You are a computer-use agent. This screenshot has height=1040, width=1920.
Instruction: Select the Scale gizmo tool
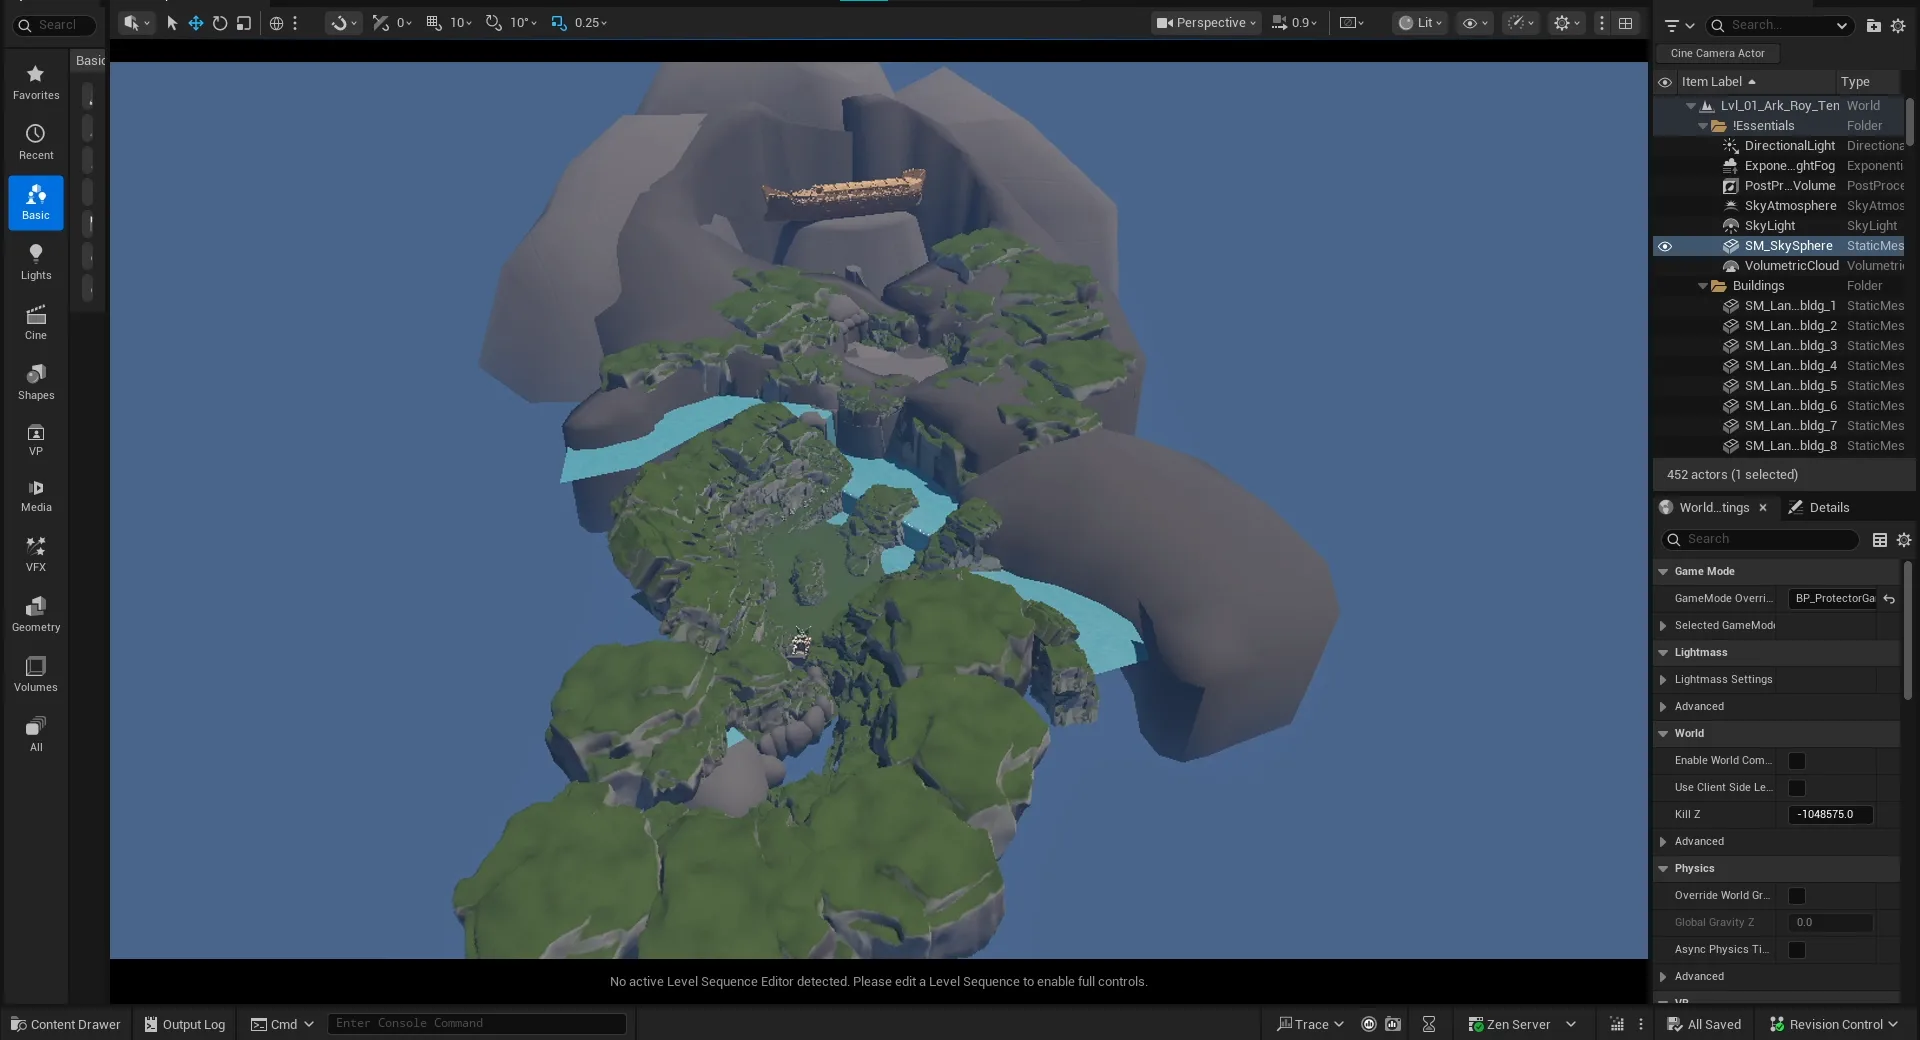click(x=244, y=23)
